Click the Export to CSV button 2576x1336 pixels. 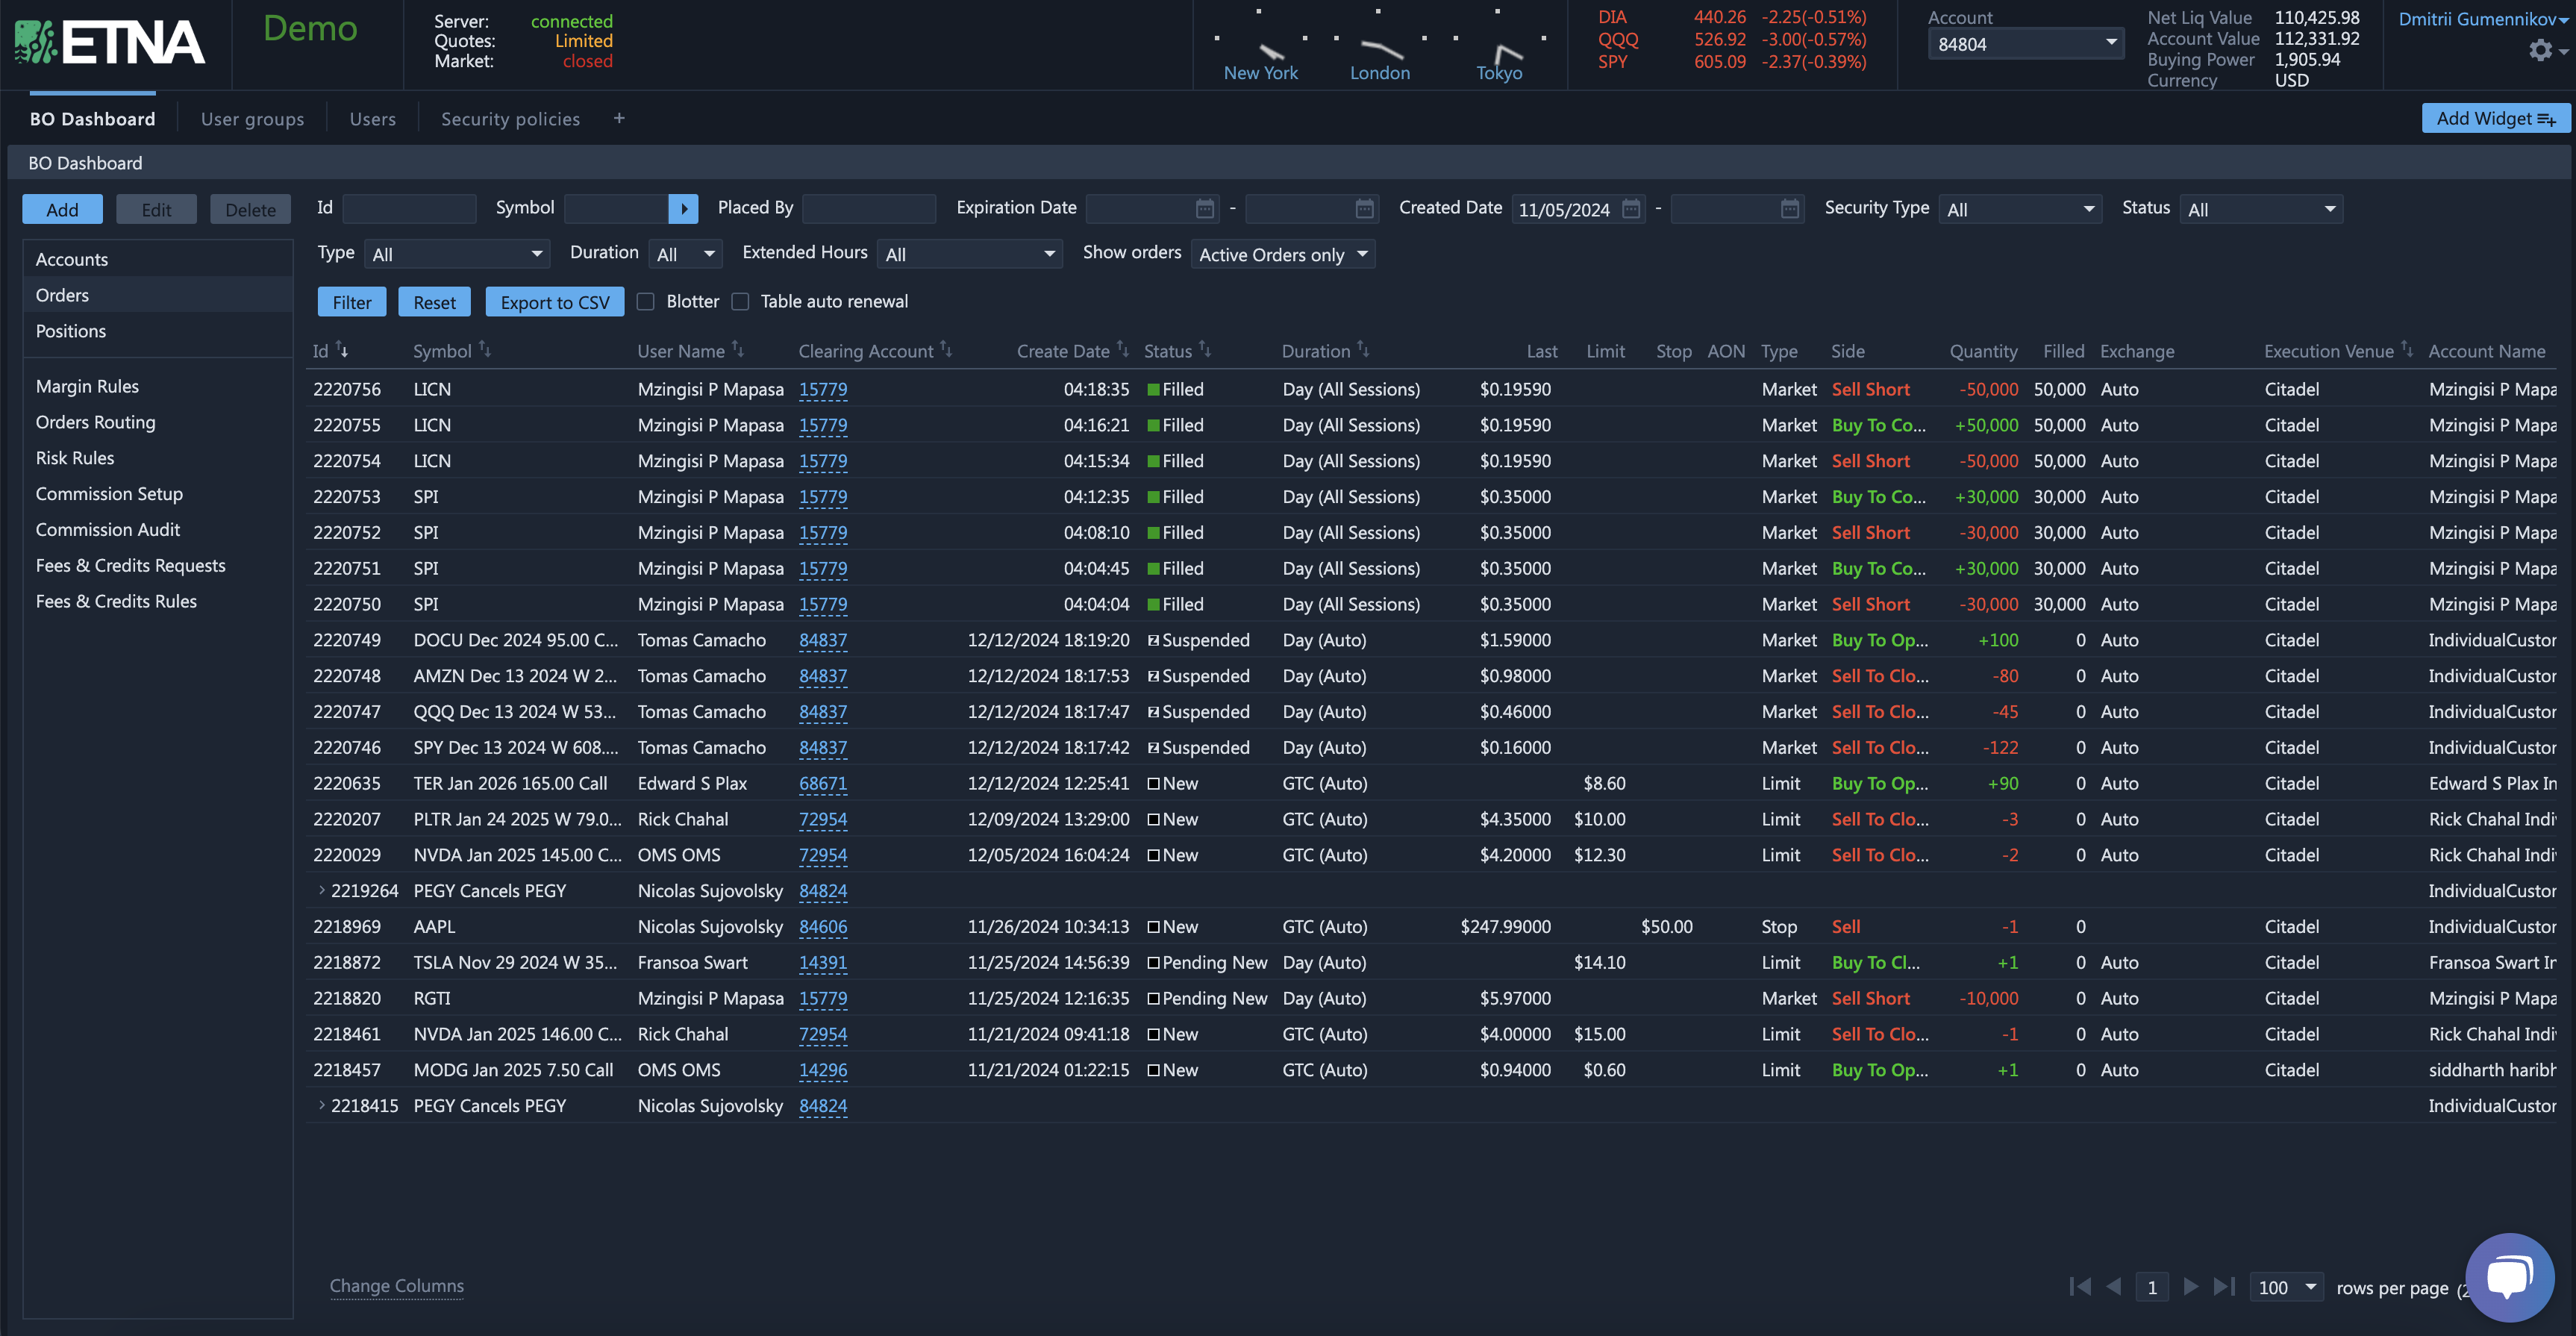coord(554,301)
